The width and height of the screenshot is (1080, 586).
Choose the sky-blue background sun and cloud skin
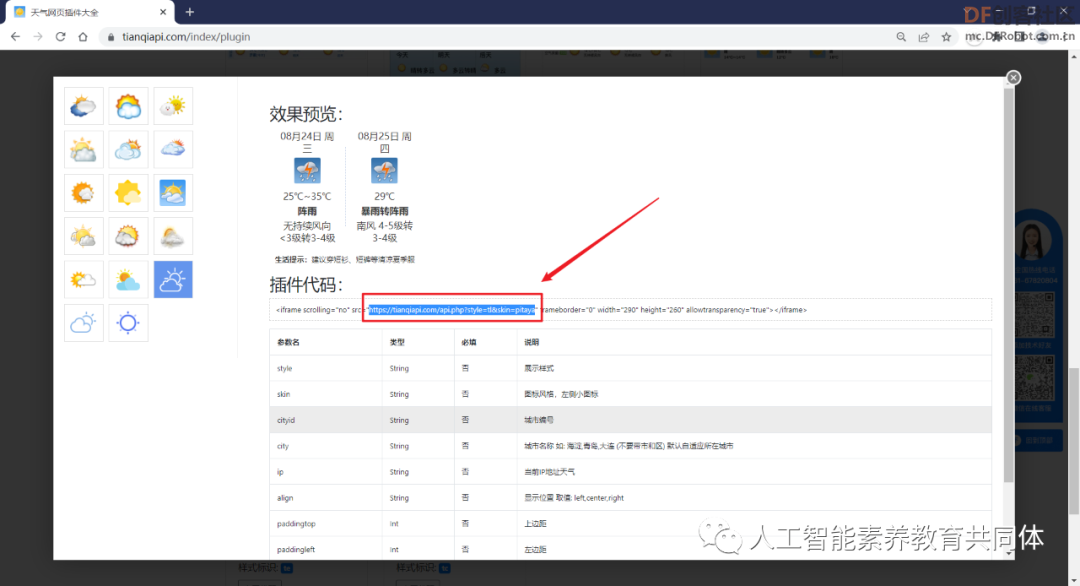click(173, 193)
